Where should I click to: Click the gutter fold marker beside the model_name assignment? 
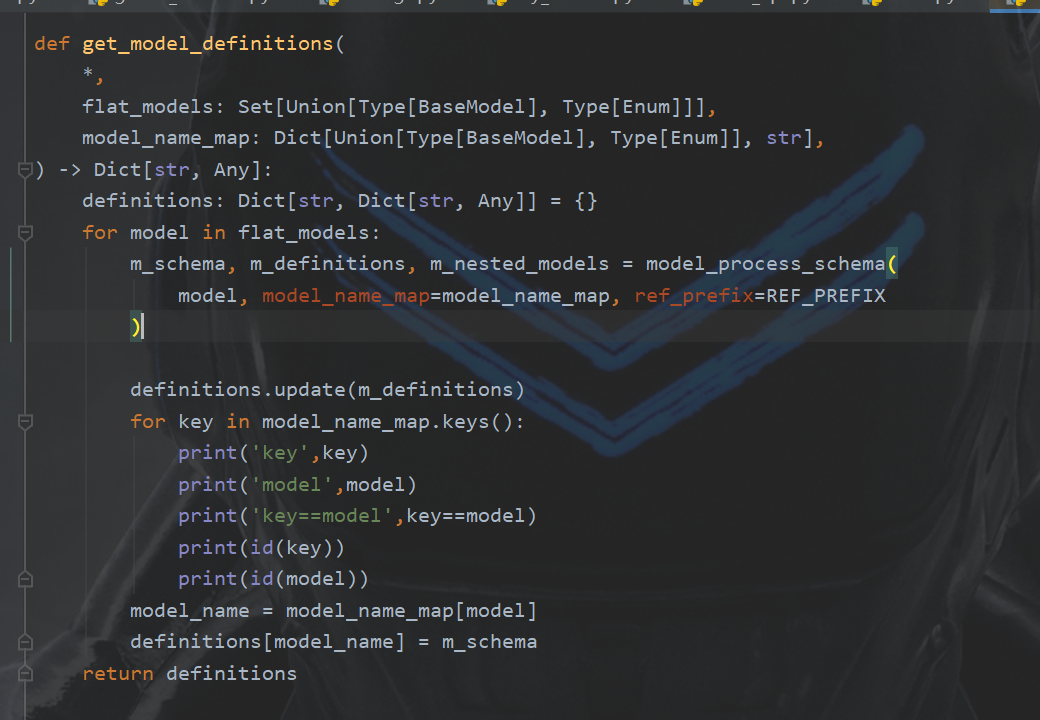pyautogui.click(x=25, y=578)
